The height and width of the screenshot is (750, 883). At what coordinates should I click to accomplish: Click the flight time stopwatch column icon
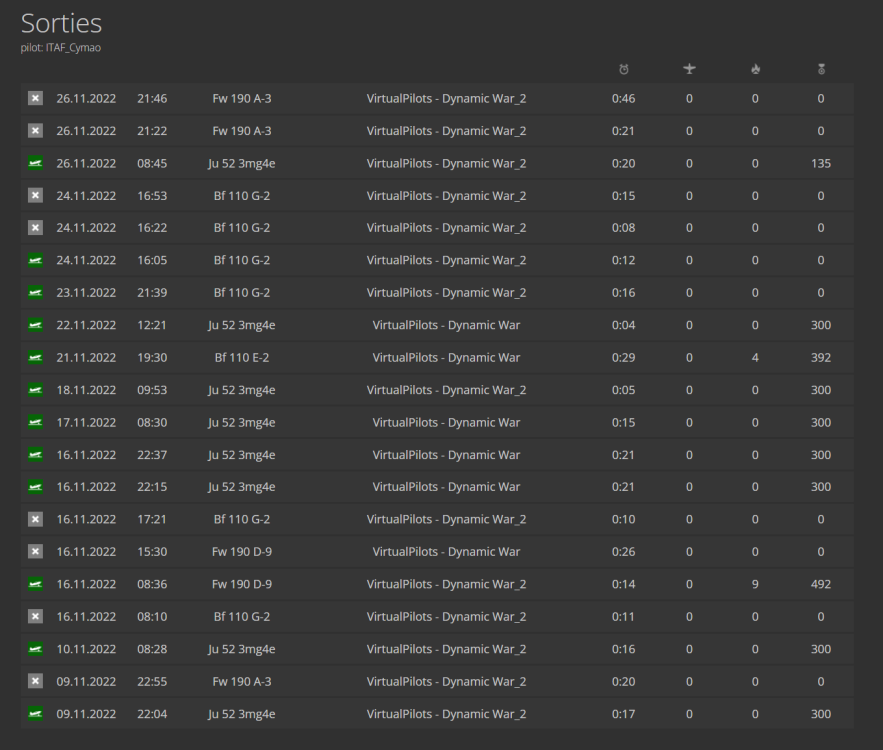coord(624,69)
